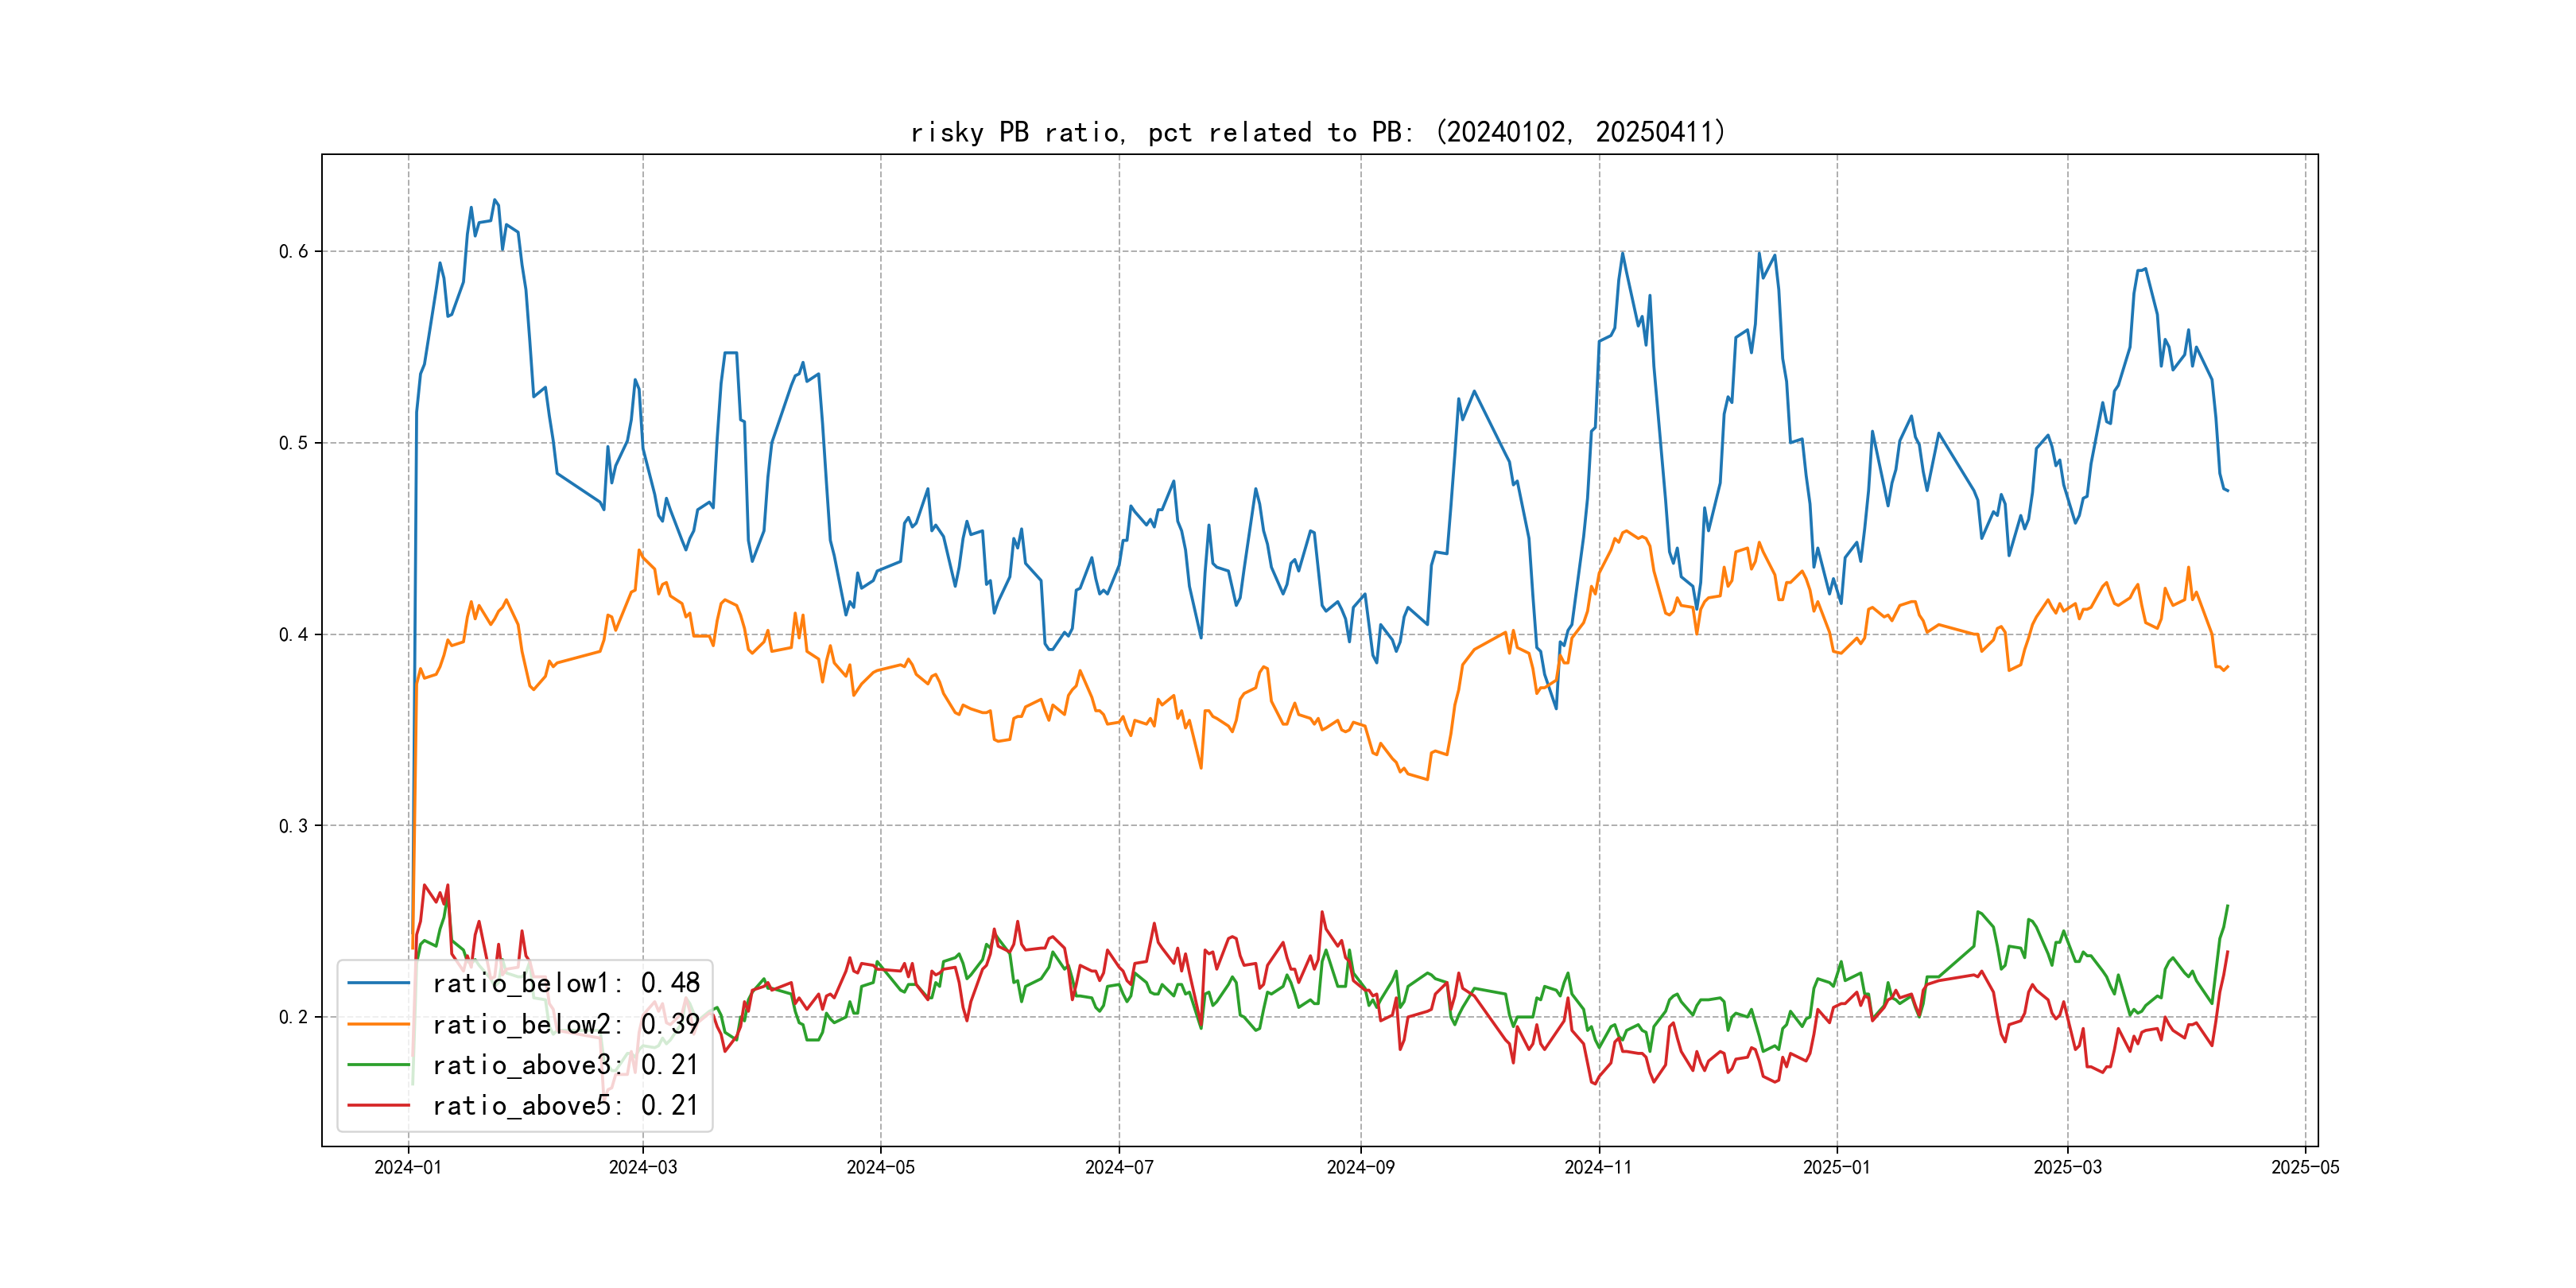Click the 2024-07 x-axis label
The height and width of the screenshot is (1288, 2576).
[1119, 1167]
